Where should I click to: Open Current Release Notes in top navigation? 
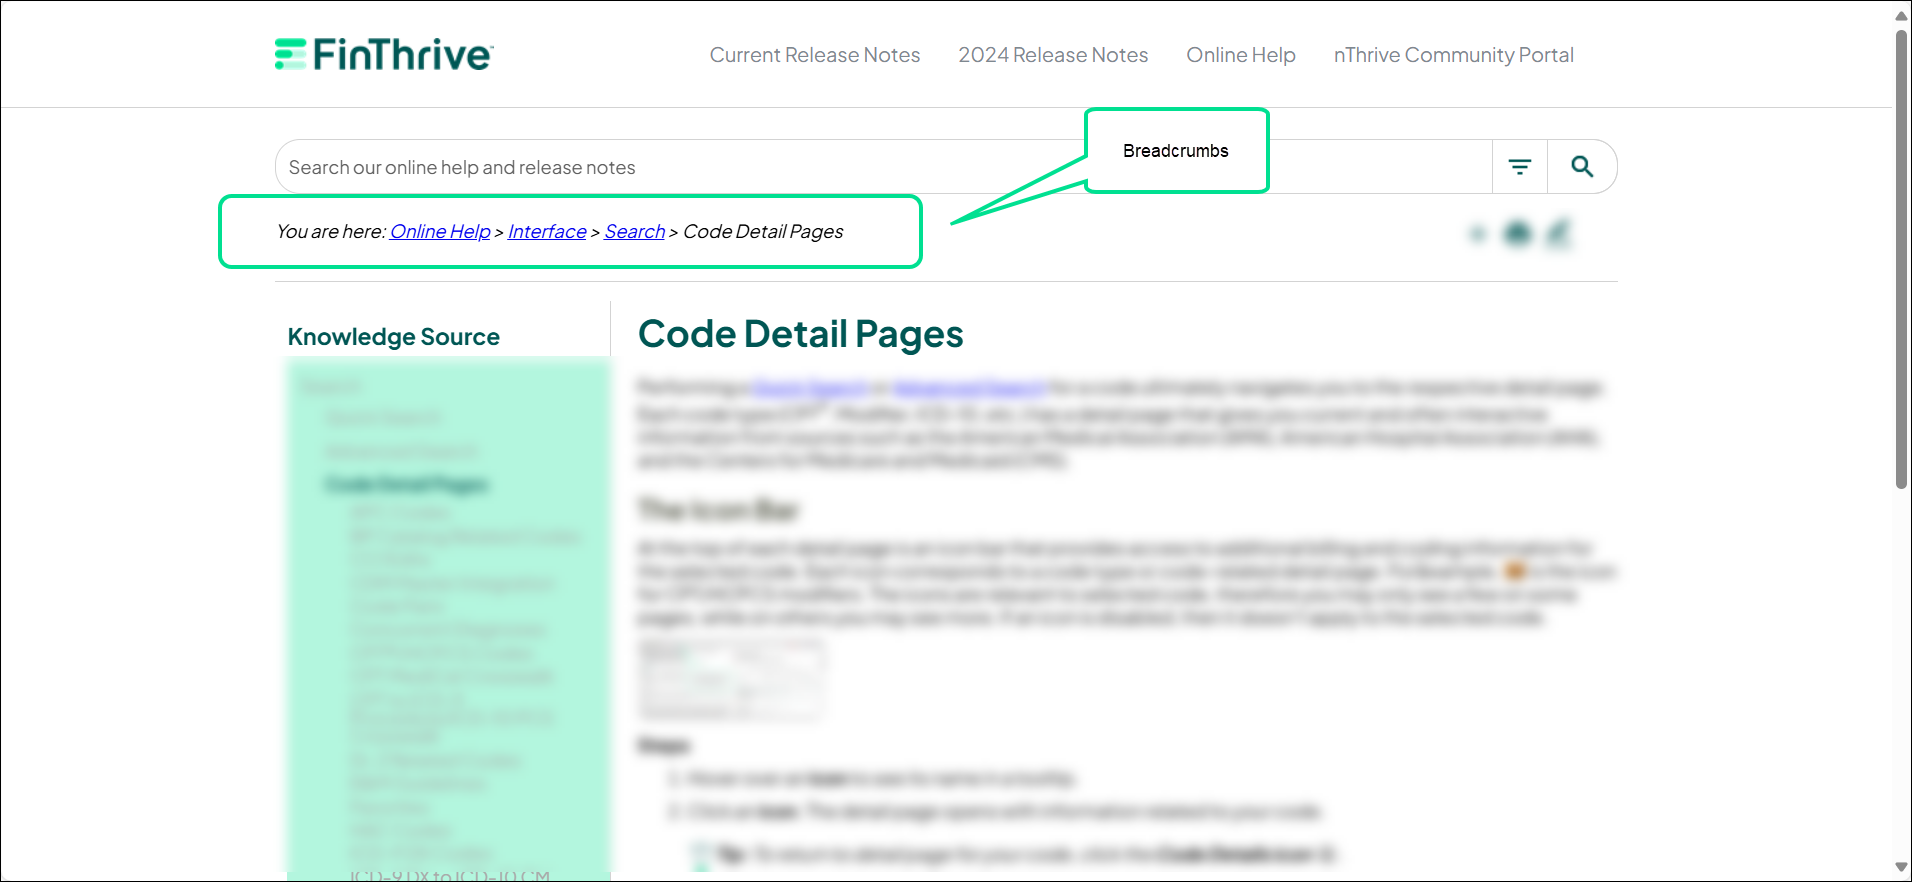click(814, 55)
